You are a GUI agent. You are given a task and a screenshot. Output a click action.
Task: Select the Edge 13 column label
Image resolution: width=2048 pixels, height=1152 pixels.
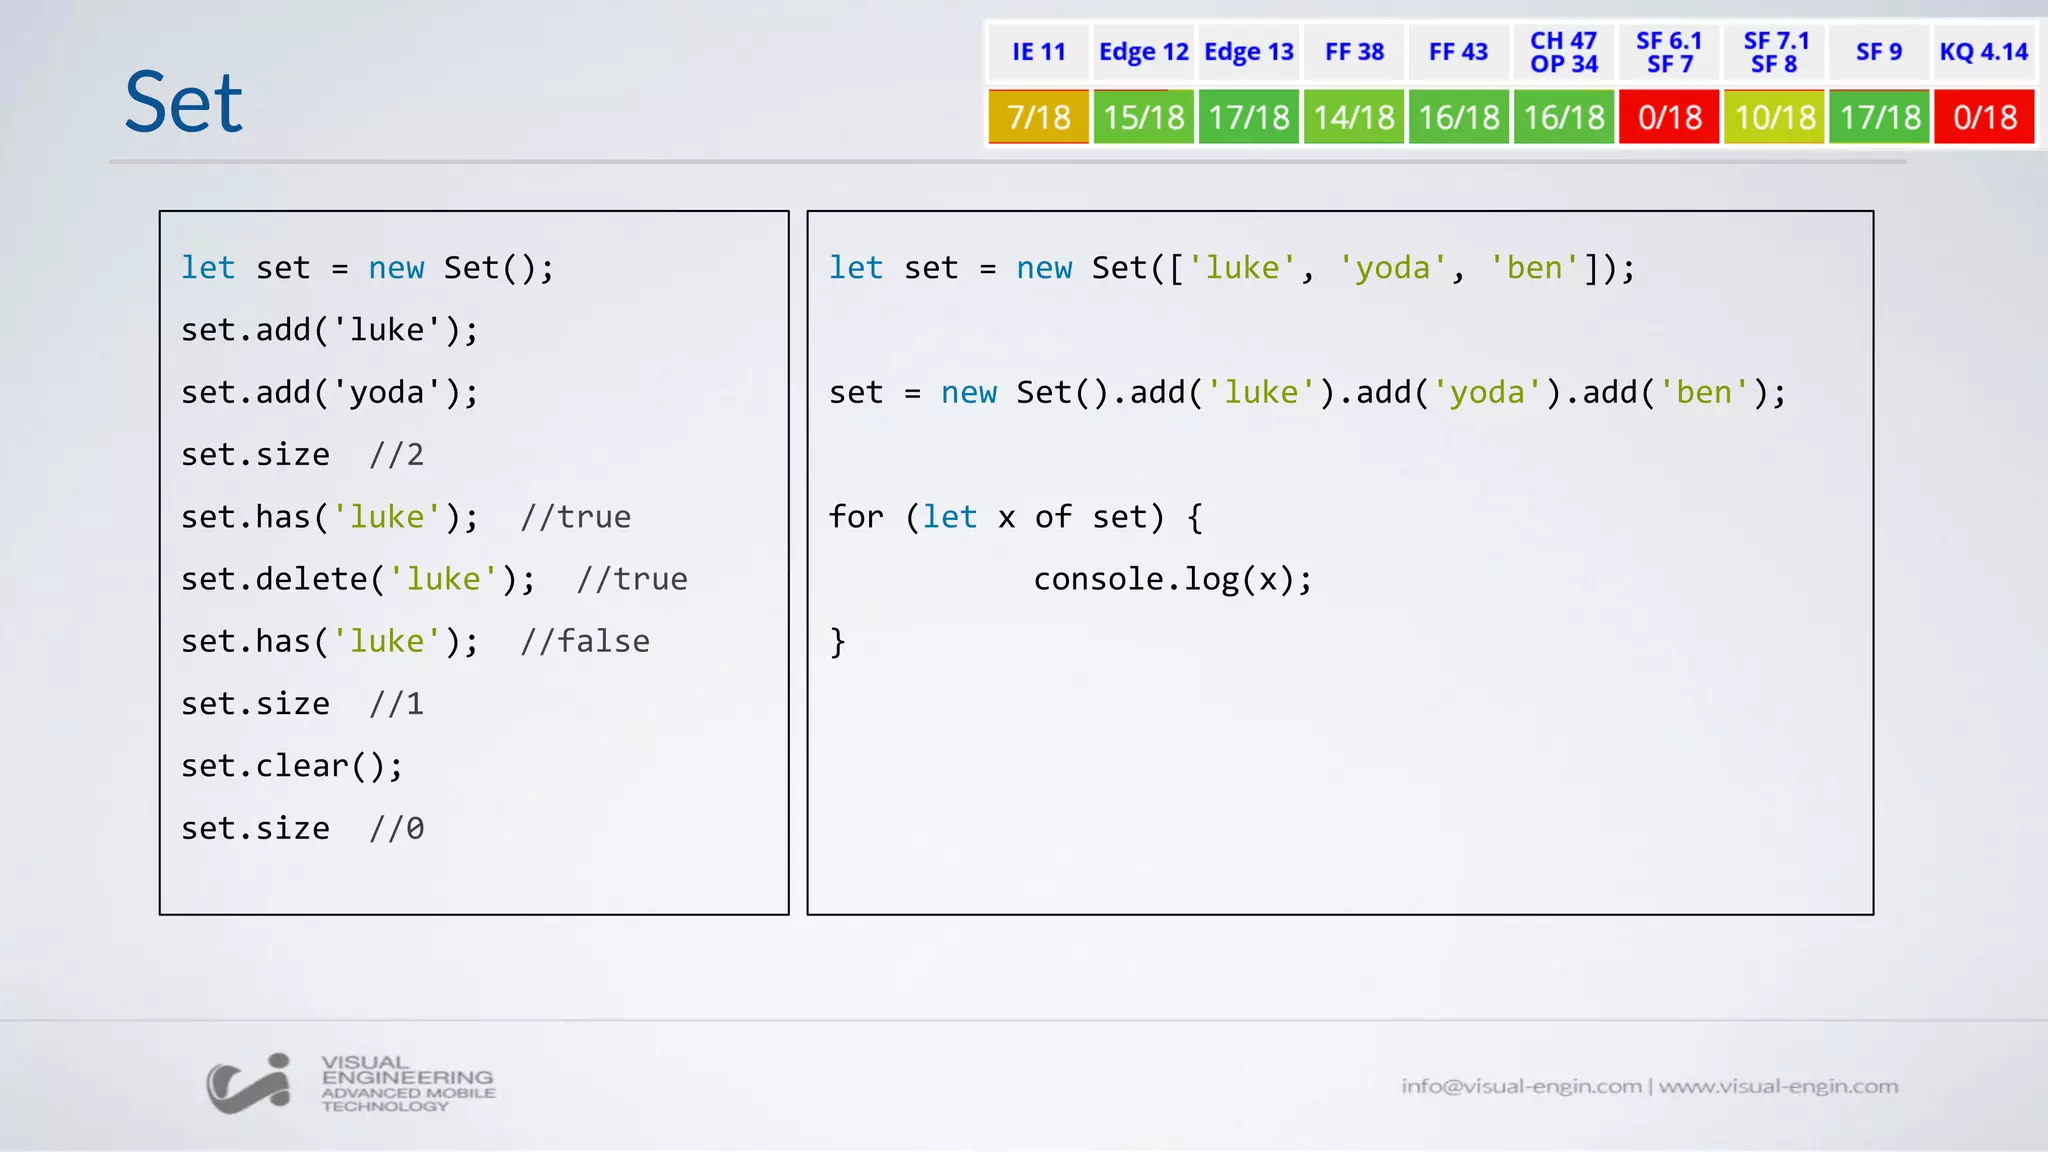coord(1248,52)
